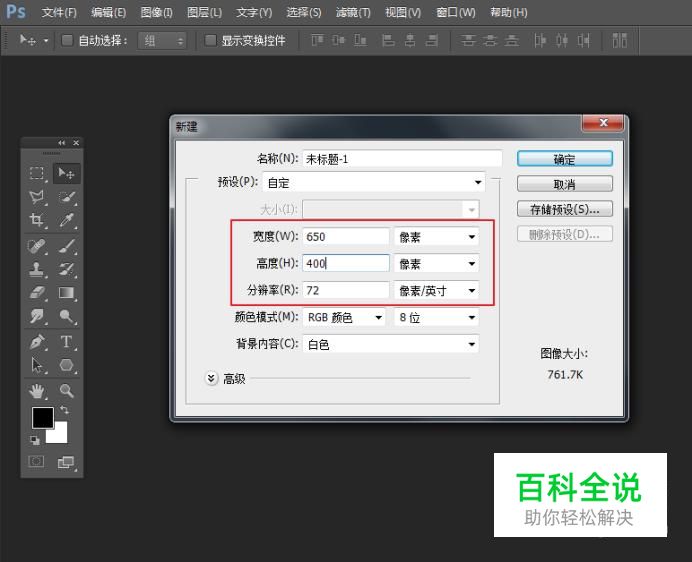Open the 视图(V) menu
Viewport: 692px width, 562px height.
click(403, 12)
